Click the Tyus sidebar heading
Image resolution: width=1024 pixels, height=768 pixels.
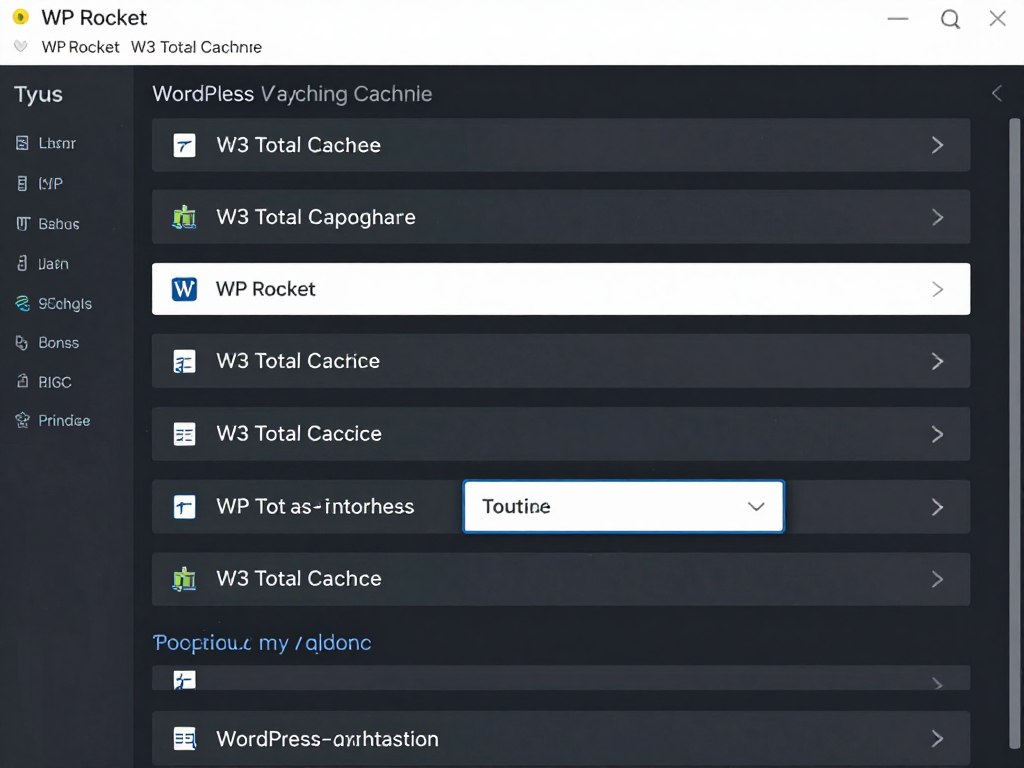[39, 95]
